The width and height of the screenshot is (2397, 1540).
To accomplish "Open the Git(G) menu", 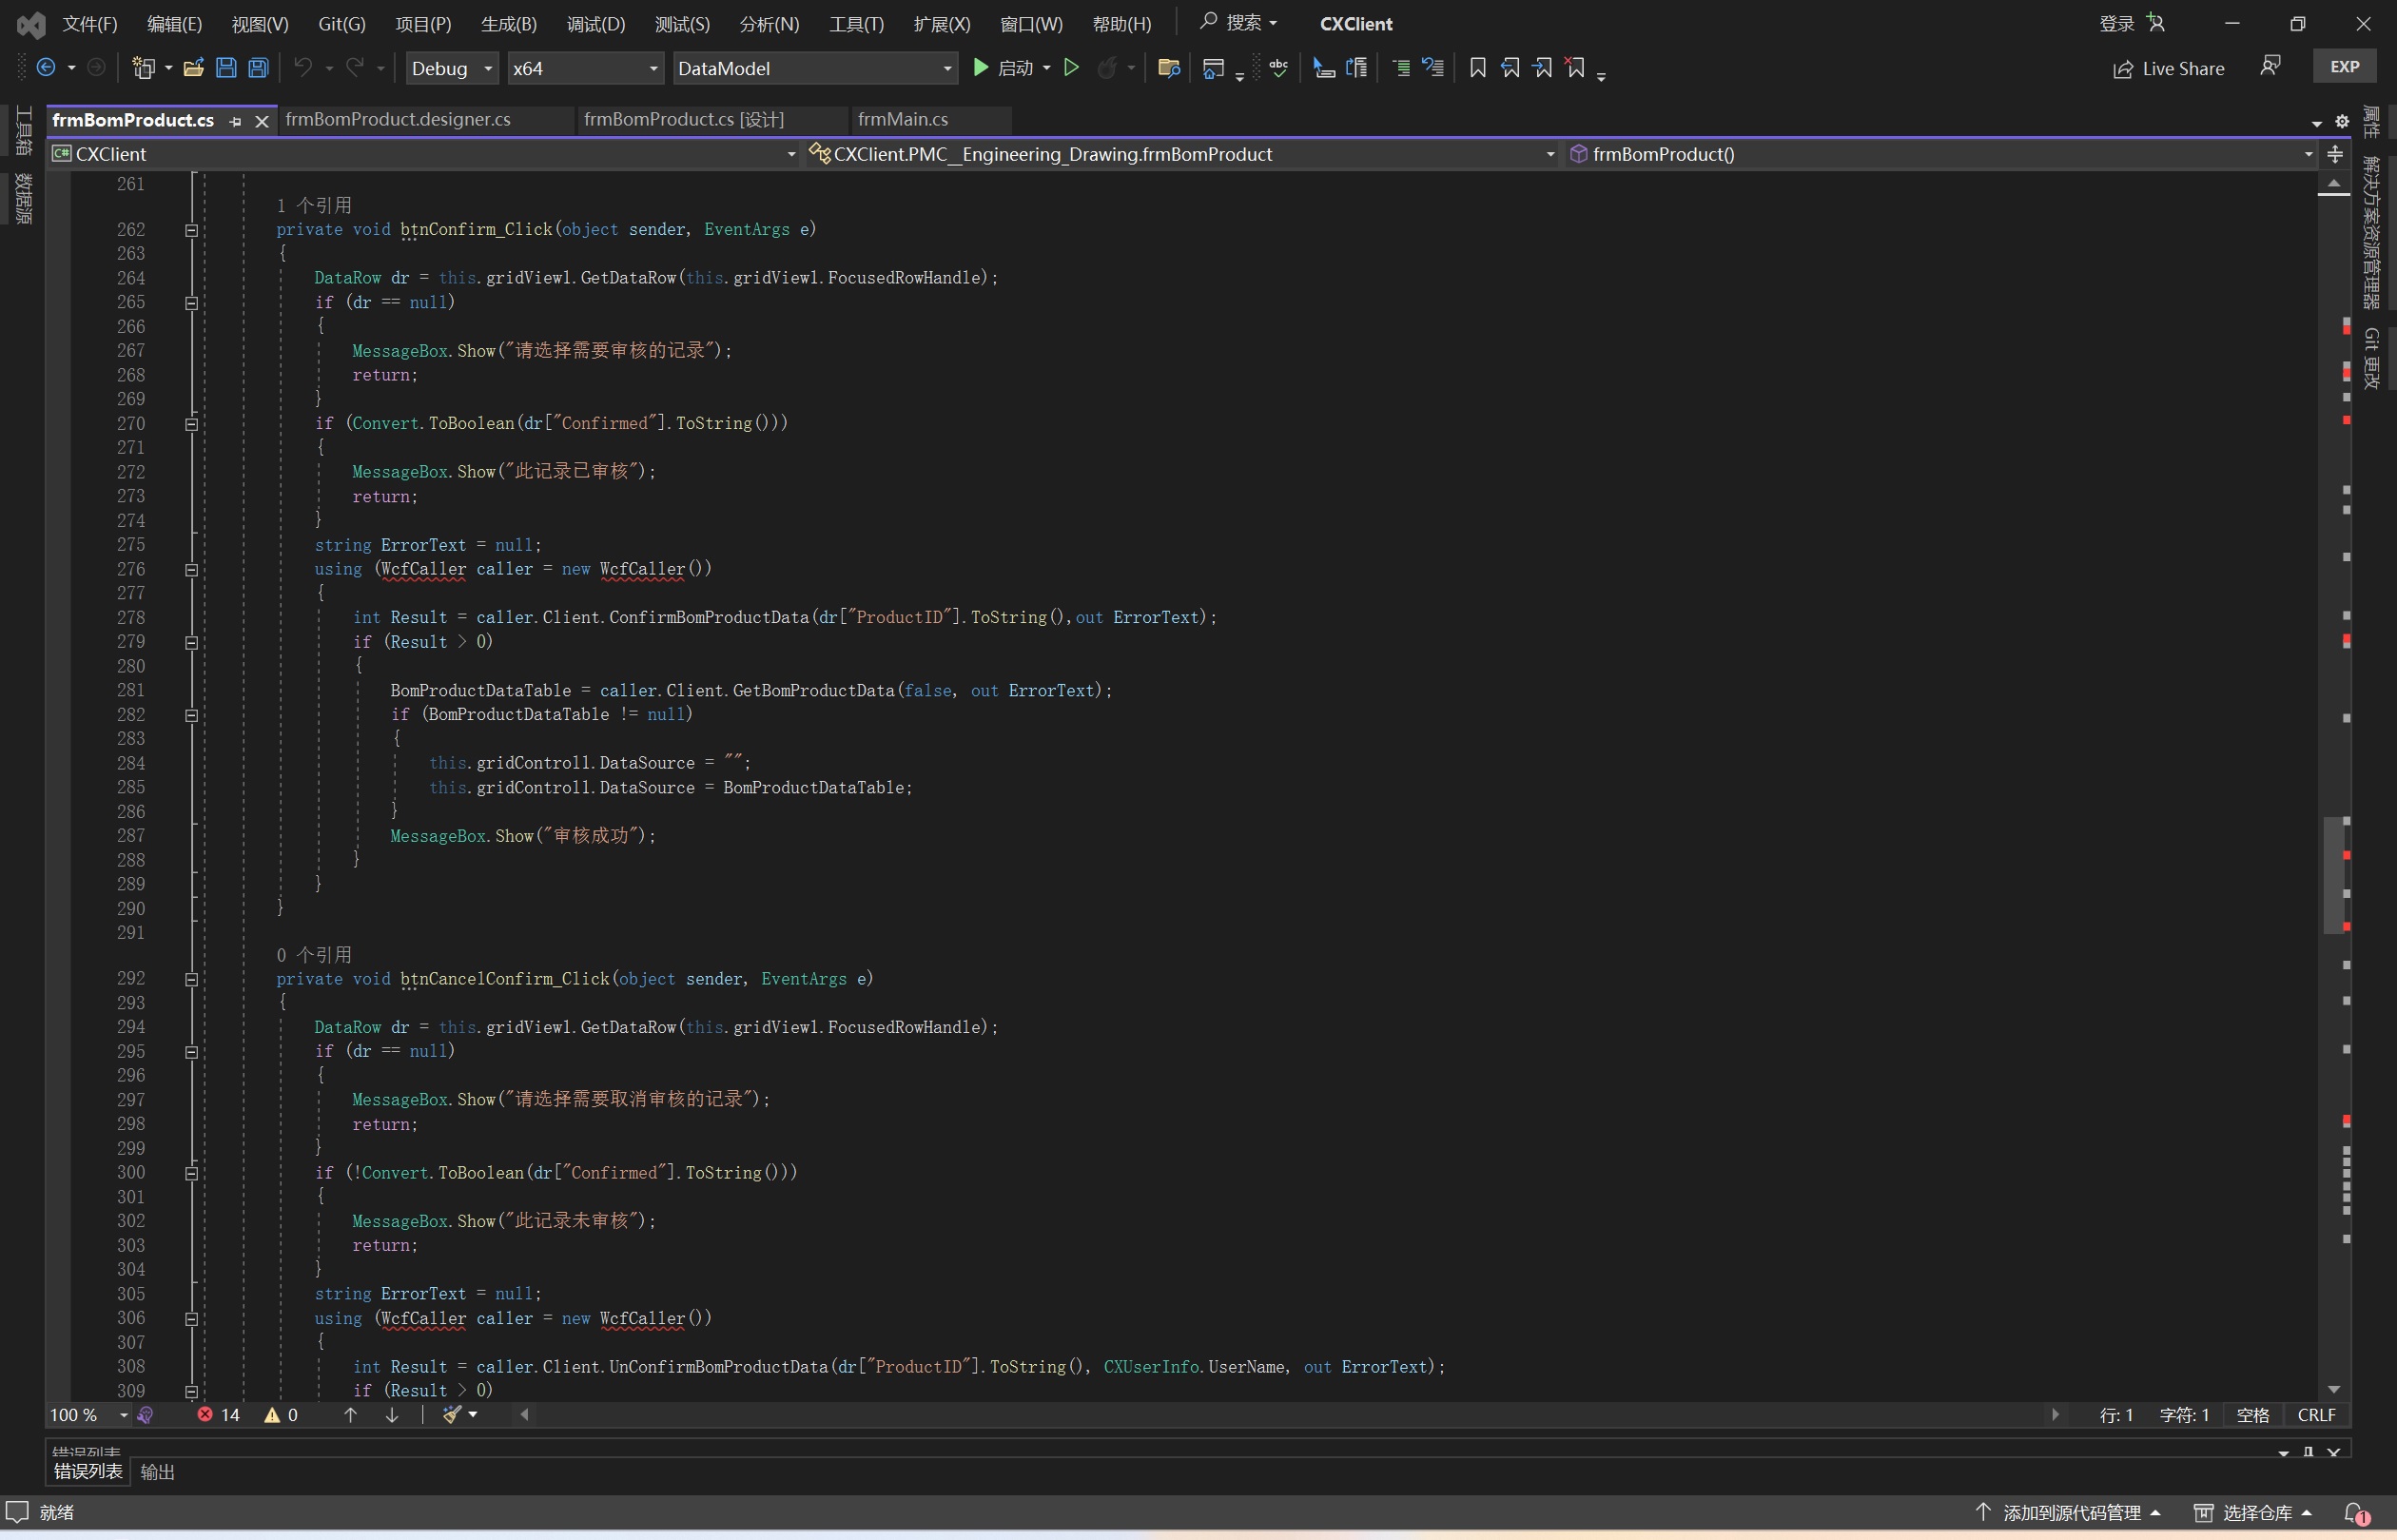I will [341, 23].
